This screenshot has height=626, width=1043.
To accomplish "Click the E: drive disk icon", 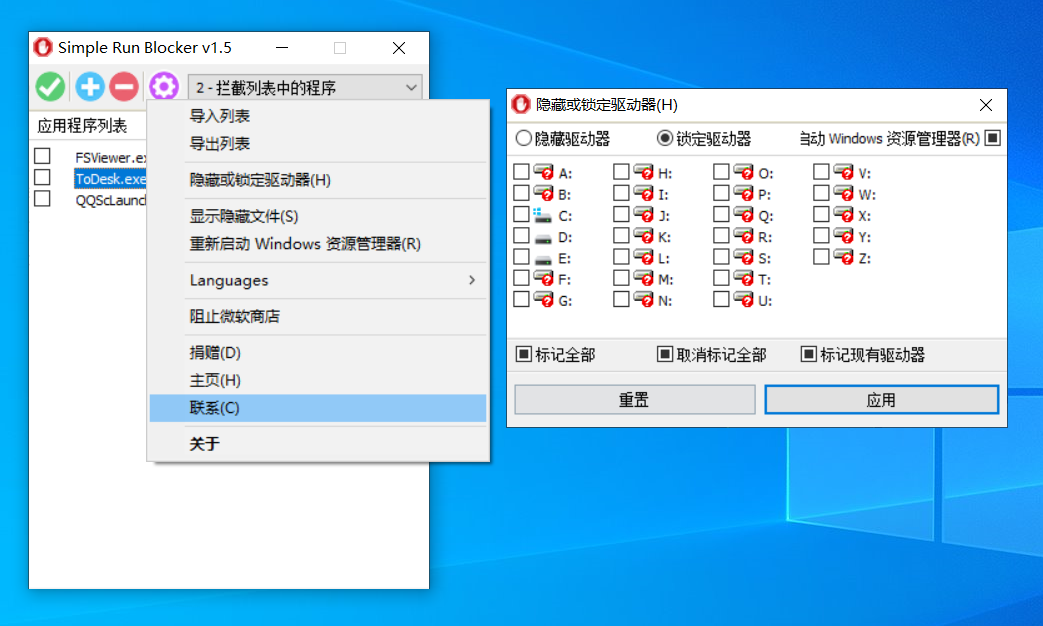I will click(x=543, y=258).
